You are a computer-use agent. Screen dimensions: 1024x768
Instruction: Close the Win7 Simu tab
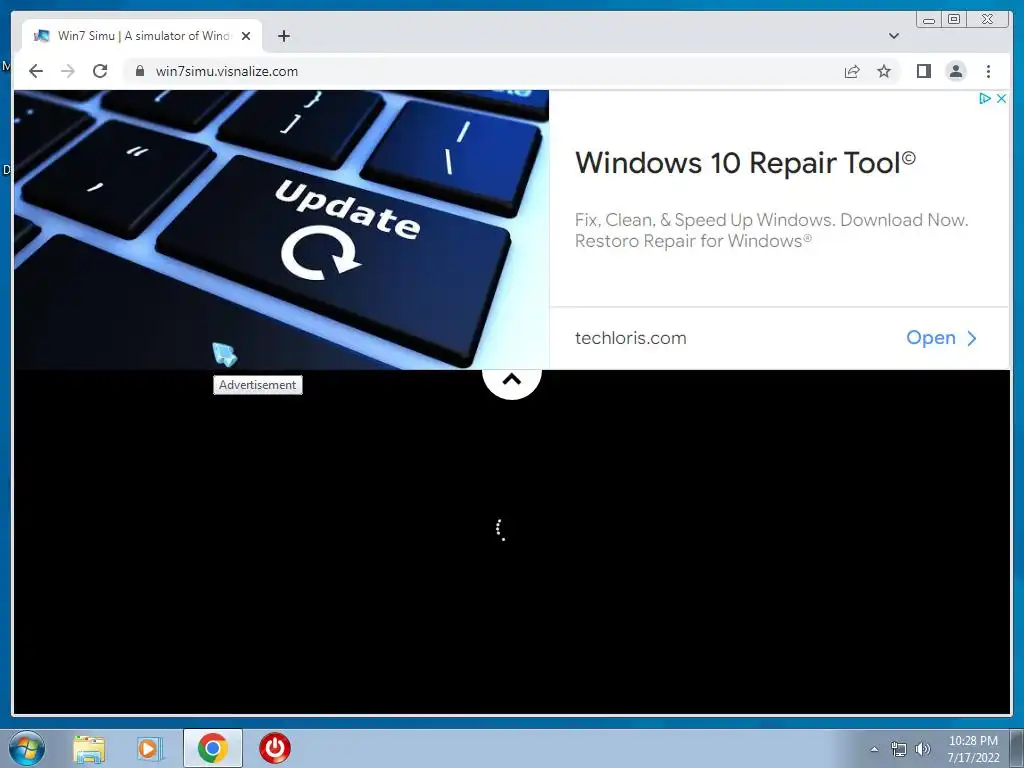(246, 36)
